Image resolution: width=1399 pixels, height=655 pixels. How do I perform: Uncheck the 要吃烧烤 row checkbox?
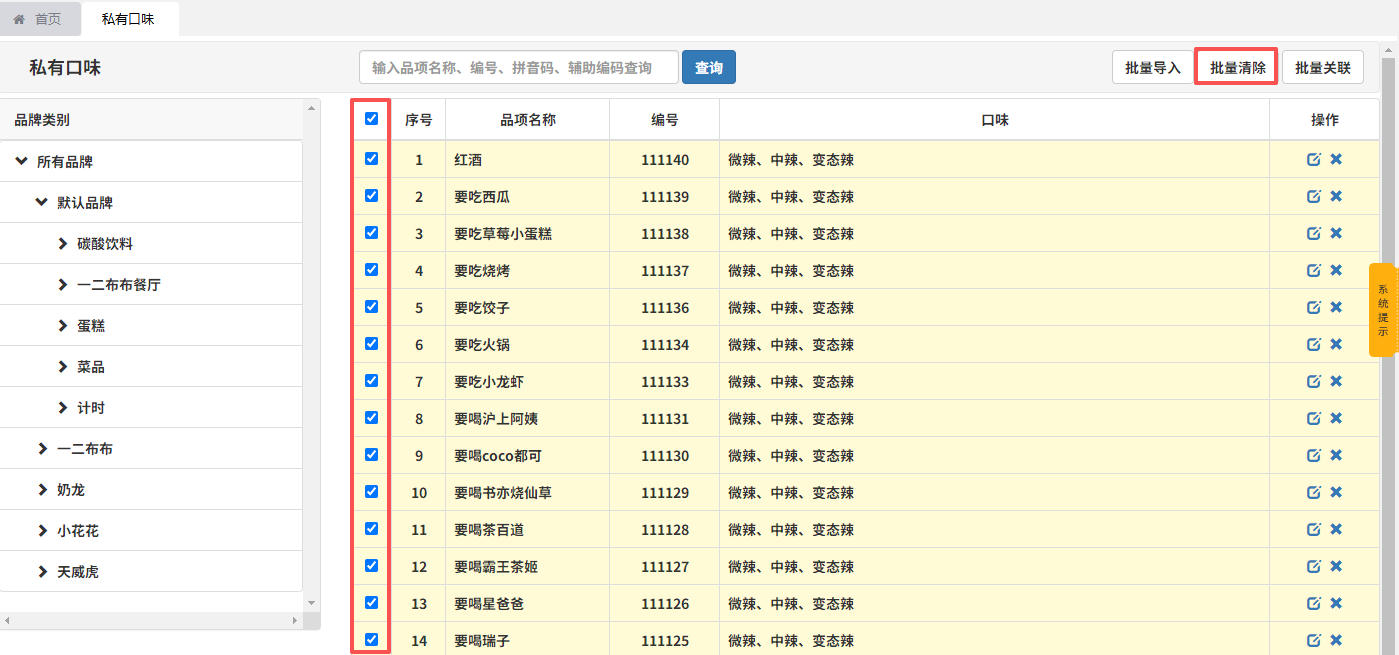coord(372,269)
